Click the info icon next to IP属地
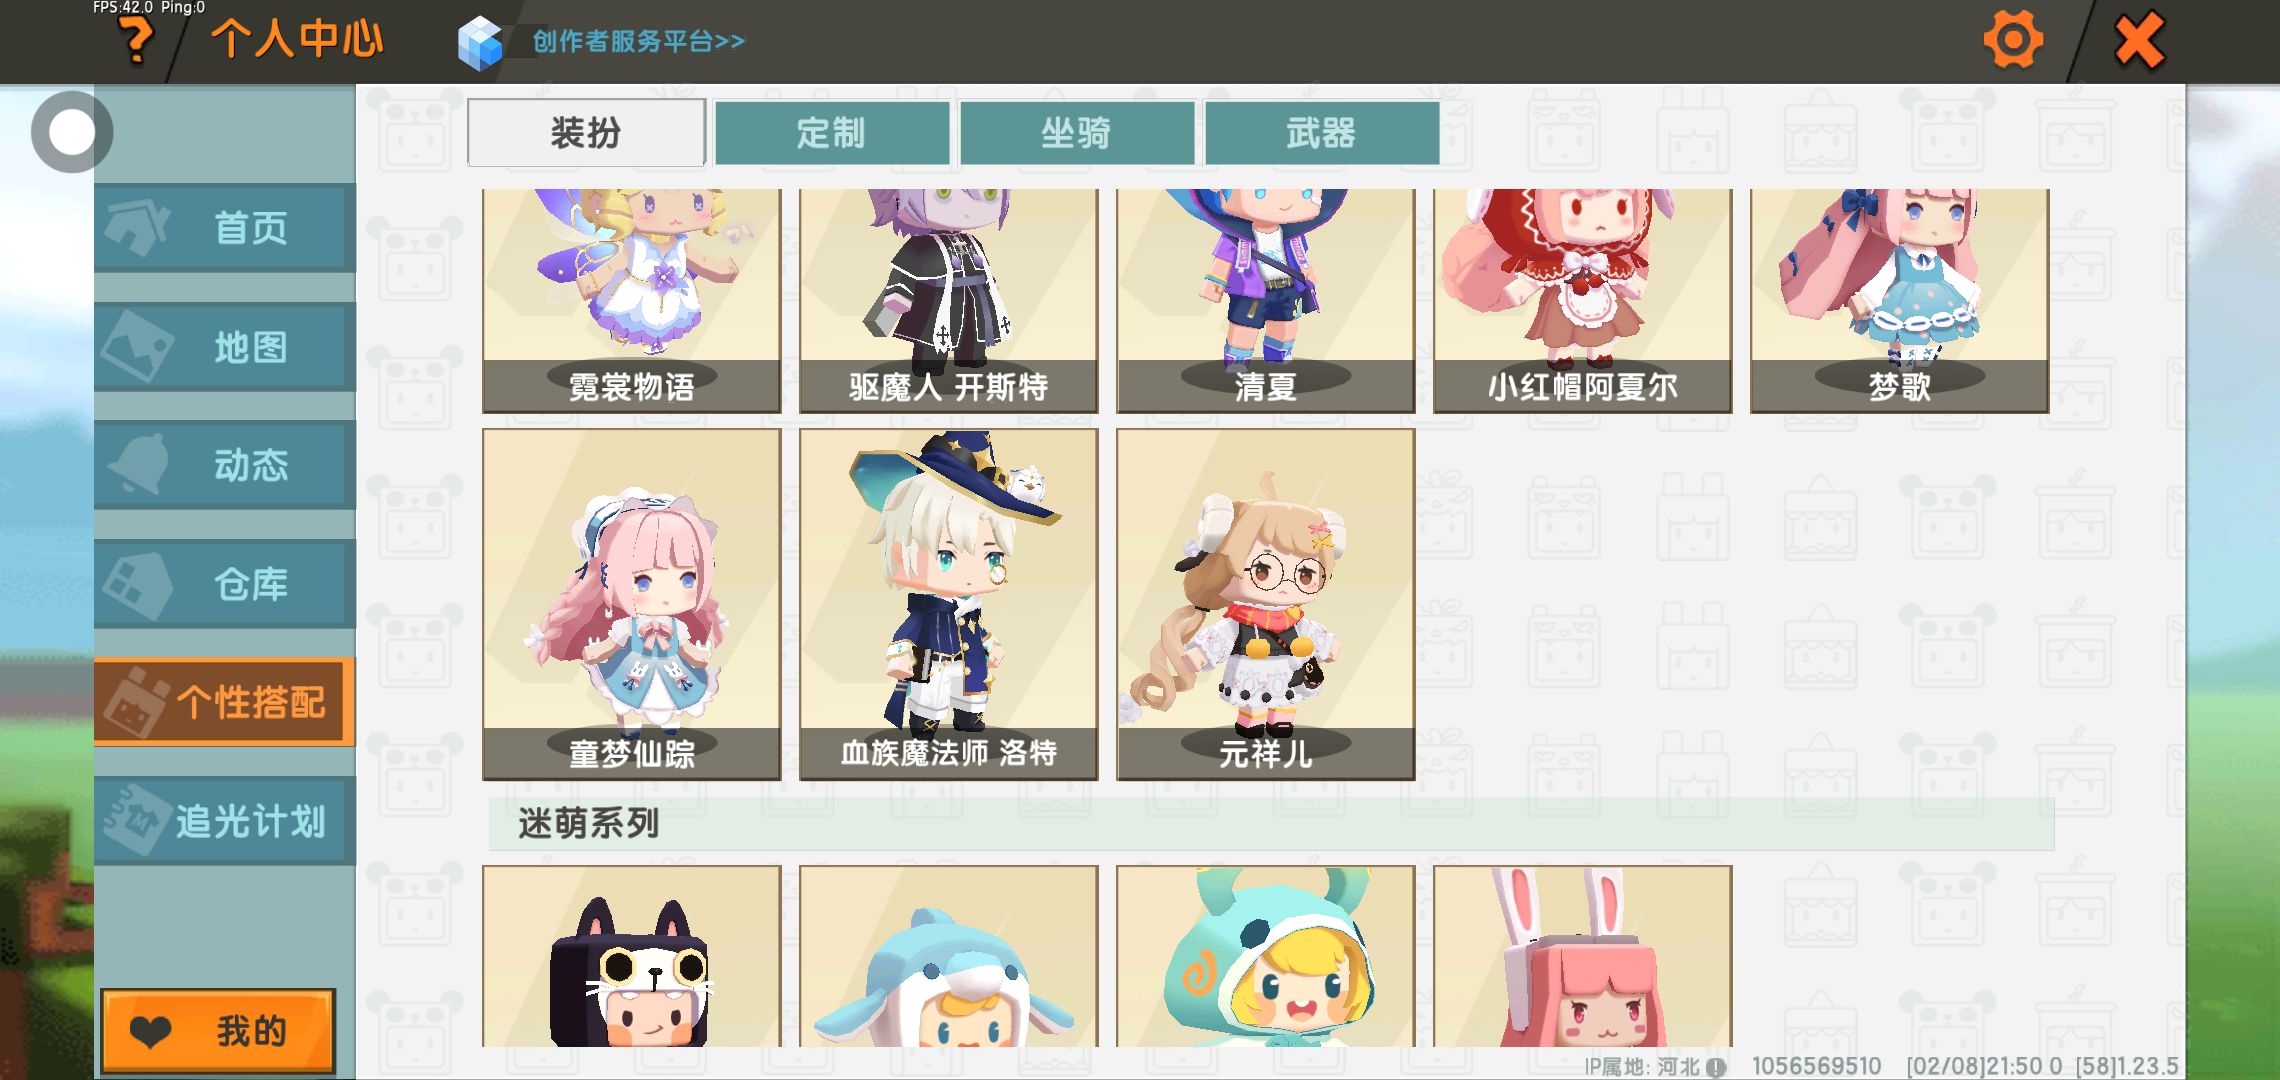The height and width of the screenshot is (1080, 2280). point(1716,1067)
